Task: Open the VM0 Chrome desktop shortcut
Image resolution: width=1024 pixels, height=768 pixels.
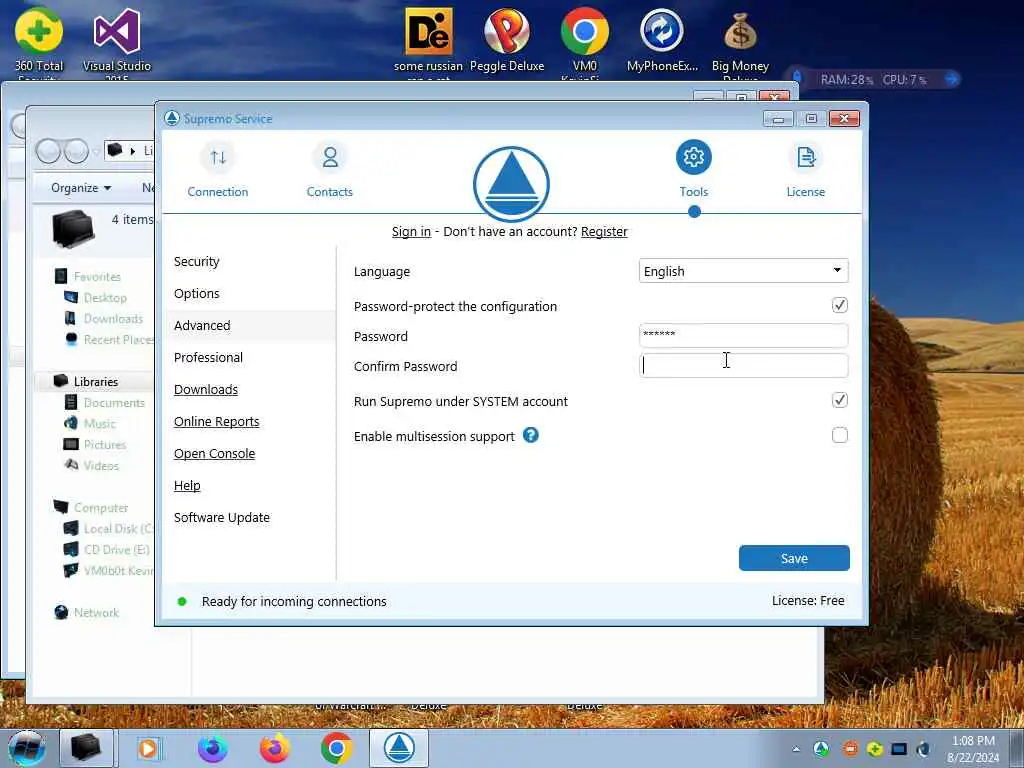Action: point(584,42)
